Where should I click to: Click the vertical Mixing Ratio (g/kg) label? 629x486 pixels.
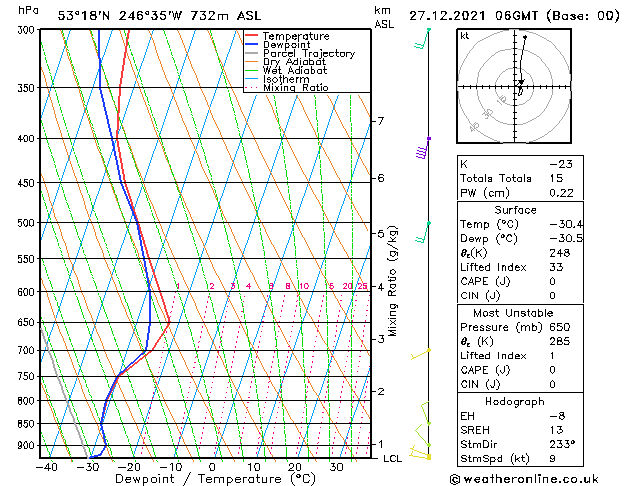click(393, 281)
